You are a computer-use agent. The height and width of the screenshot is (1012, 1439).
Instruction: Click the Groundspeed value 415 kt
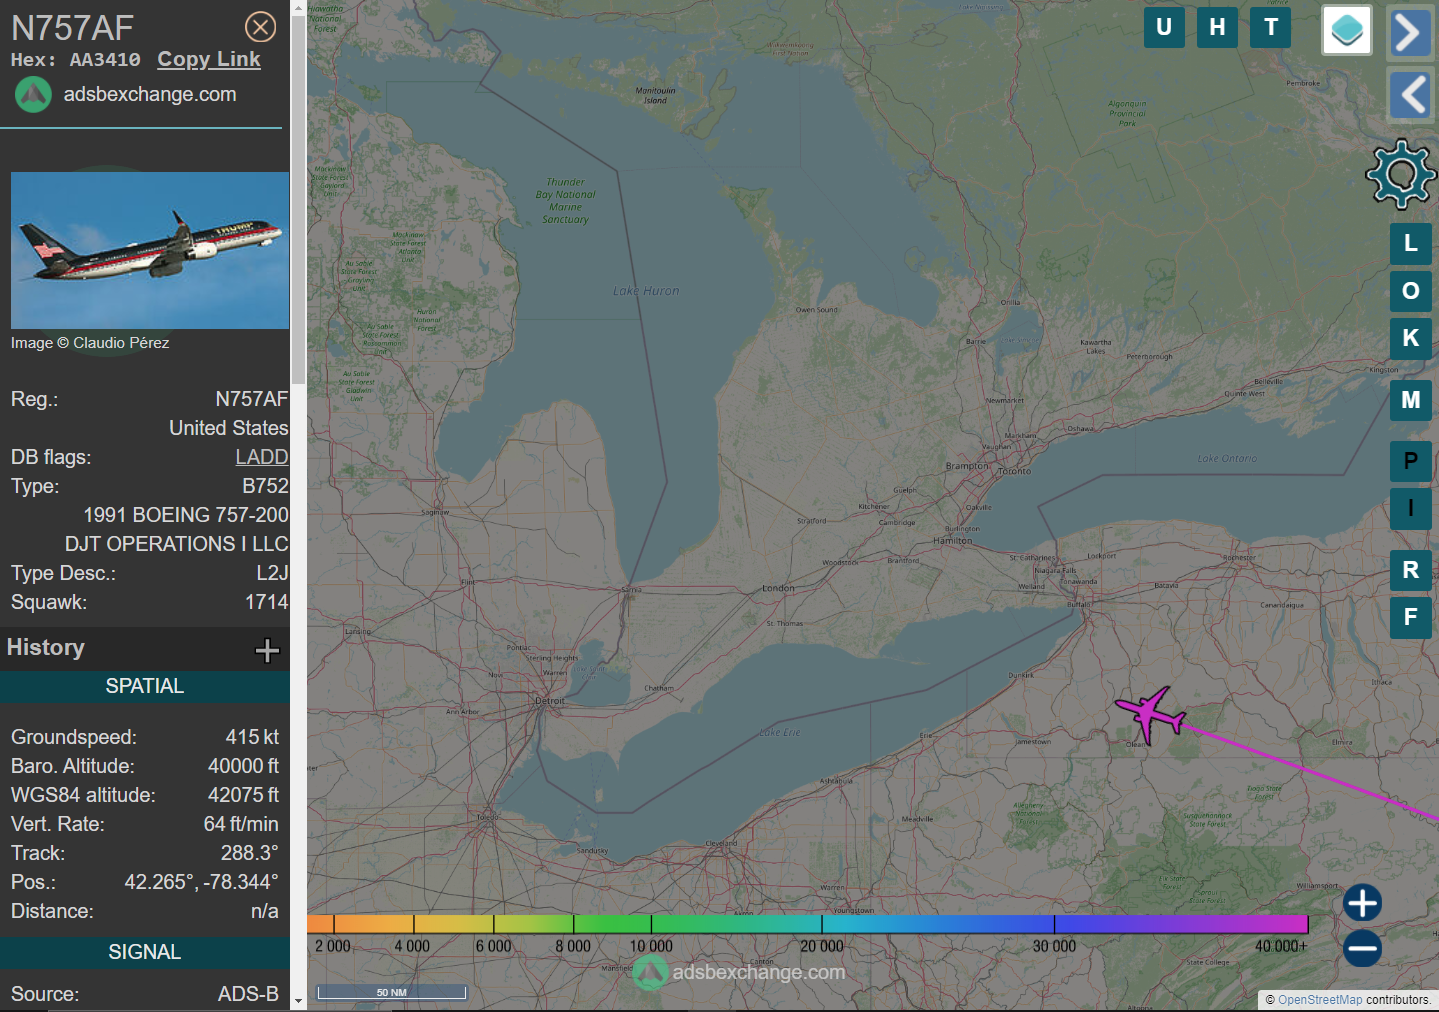pyautogui.click(x=252, y=737)
